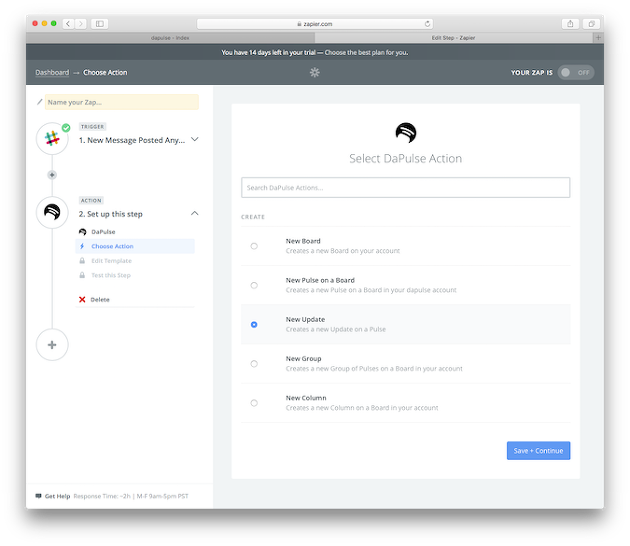Collapse the action step with its chevron
630x546 pixels.
point(194,213)
